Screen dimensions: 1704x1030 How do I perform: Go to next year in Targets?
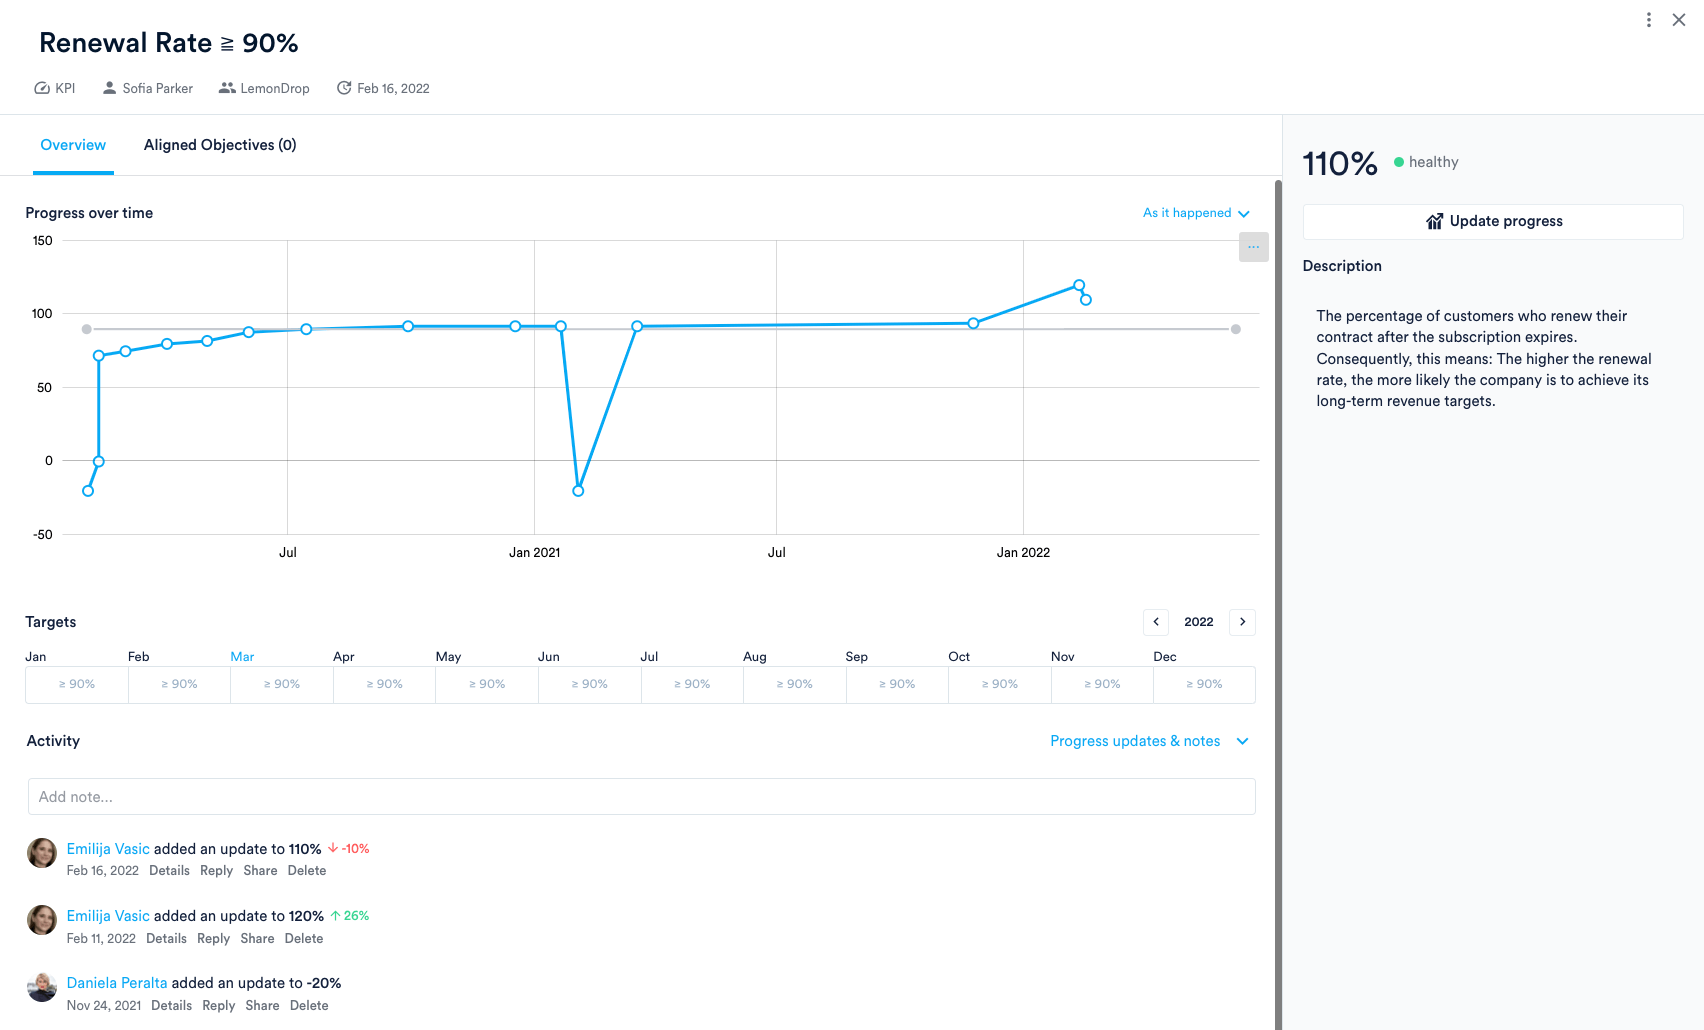coord(1242,622)
